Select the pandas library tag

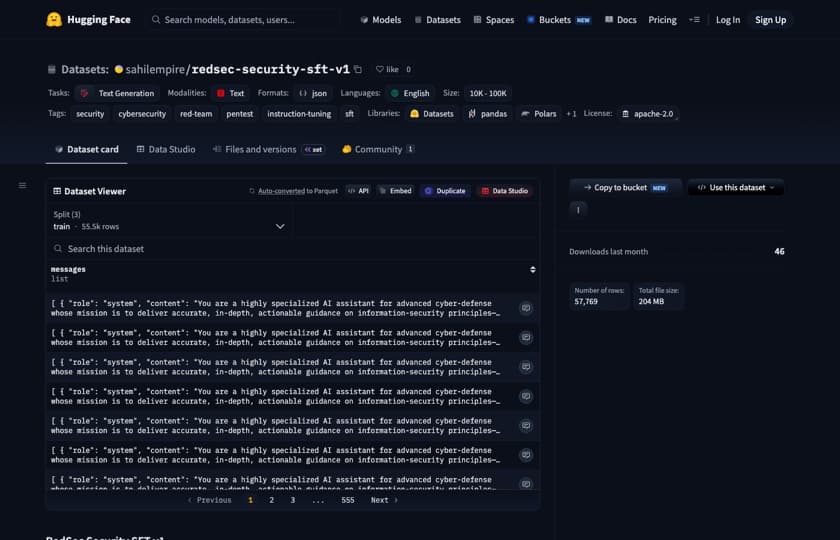(488, 114)
